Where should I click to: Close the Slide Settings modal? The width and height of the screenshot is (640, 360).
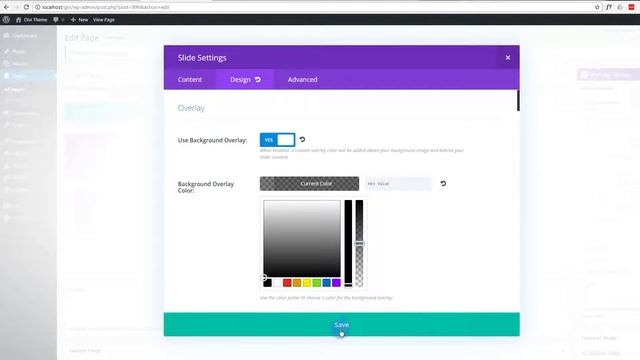pyautogui.click(x=508, y=58)
